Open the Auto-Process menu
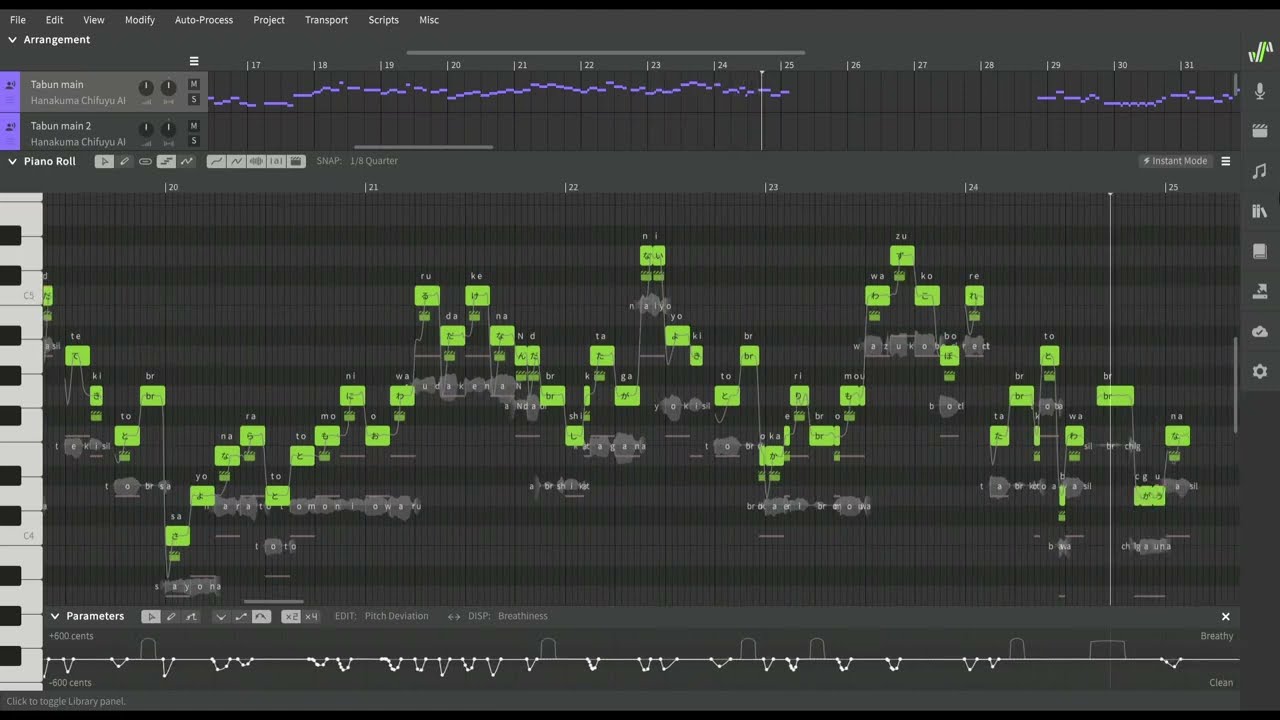 click(204, 20)
